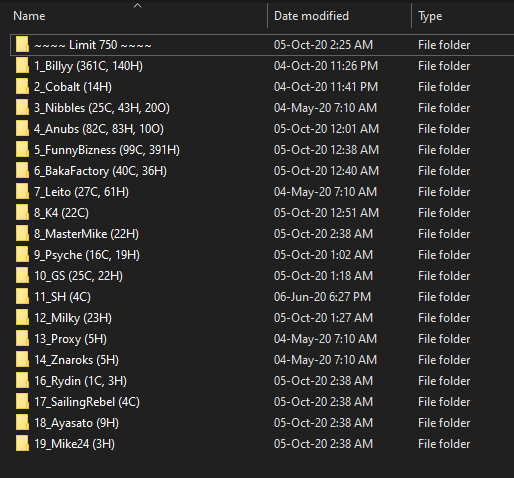Select folder icon for 17_SailingRebel
The width and height of the screenshot is (514, 478).
(x=22, y=402)
